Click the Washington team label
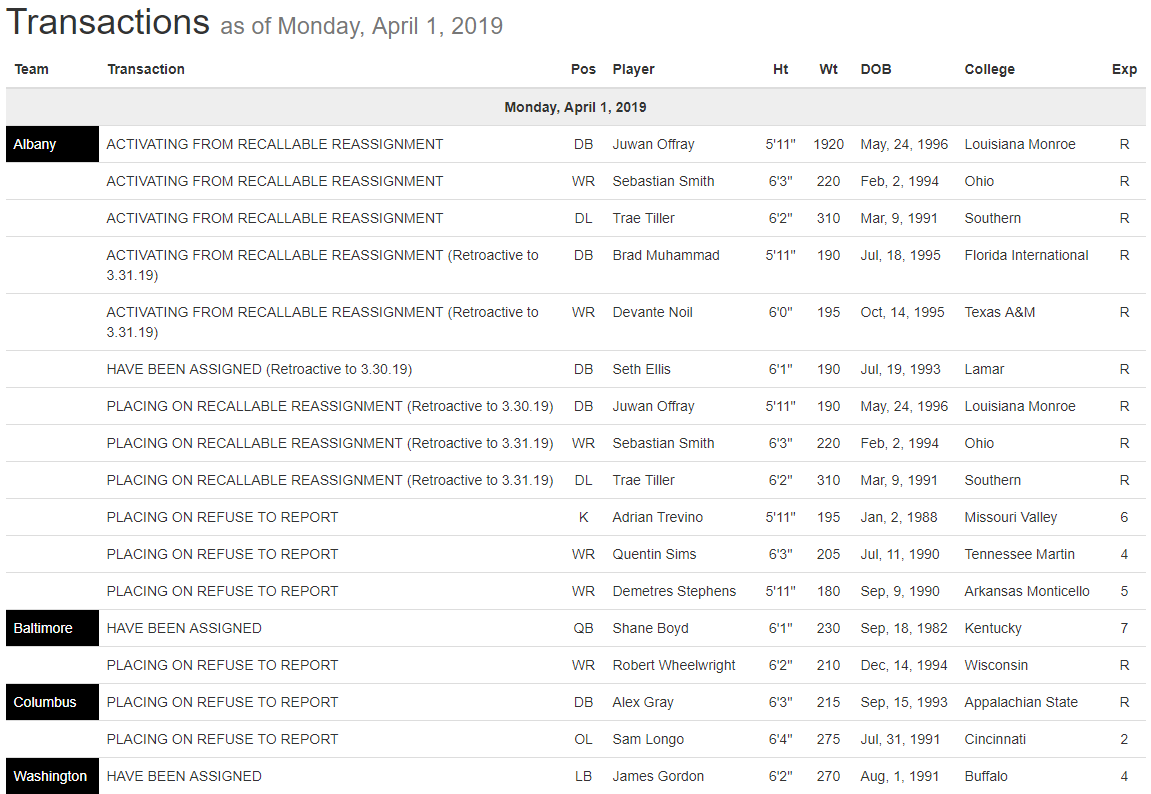The image size is (1151, 794). pyautogui.click(x=50, y=776)
